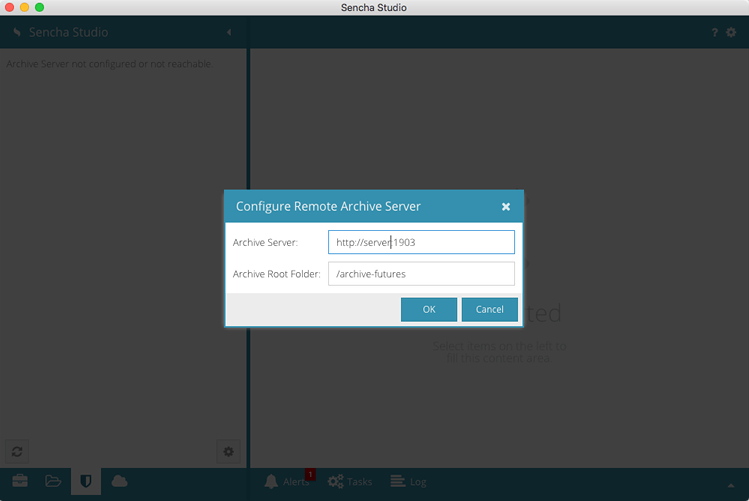Click the red alerts count badge
749x501 pixels.
pyautogui.click(x=310, y=474)
